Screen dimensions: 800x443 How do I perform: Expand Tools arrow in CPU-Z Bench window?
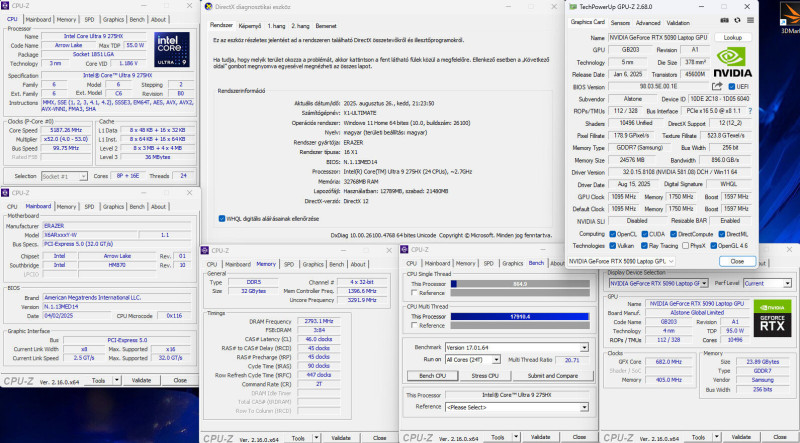pos(516,437)
